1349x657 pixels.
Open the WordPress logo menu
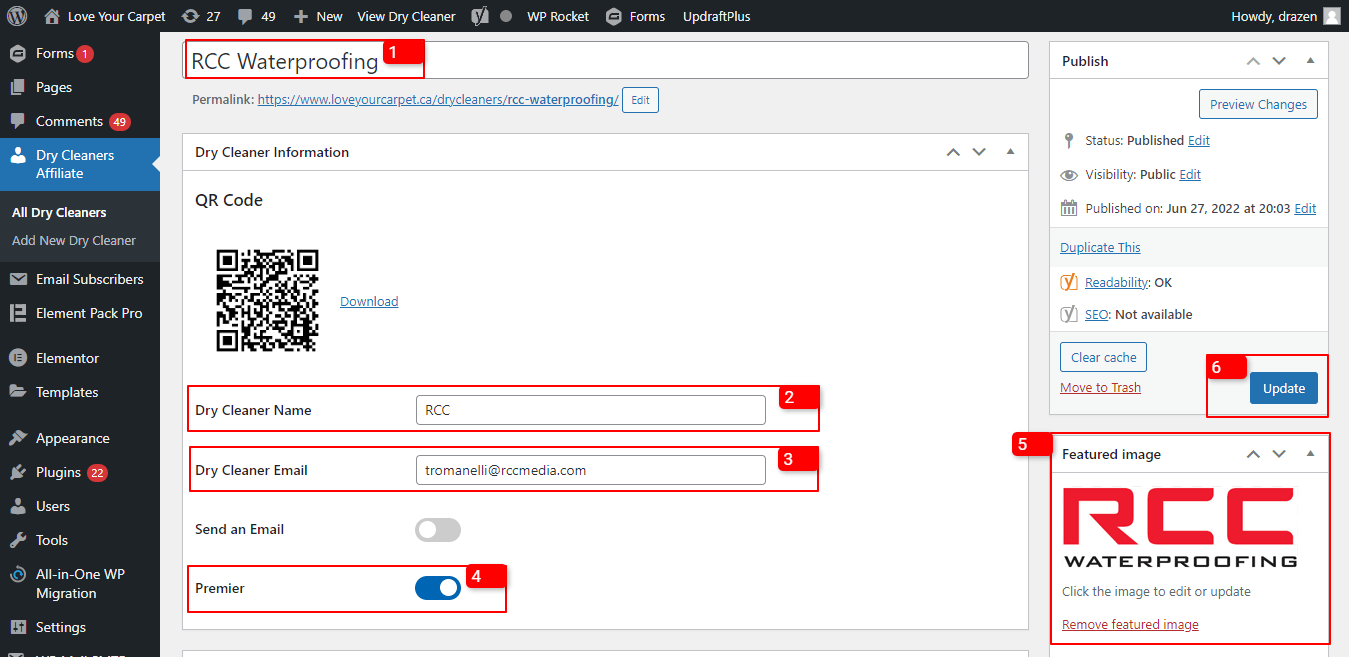pos(19,16)
